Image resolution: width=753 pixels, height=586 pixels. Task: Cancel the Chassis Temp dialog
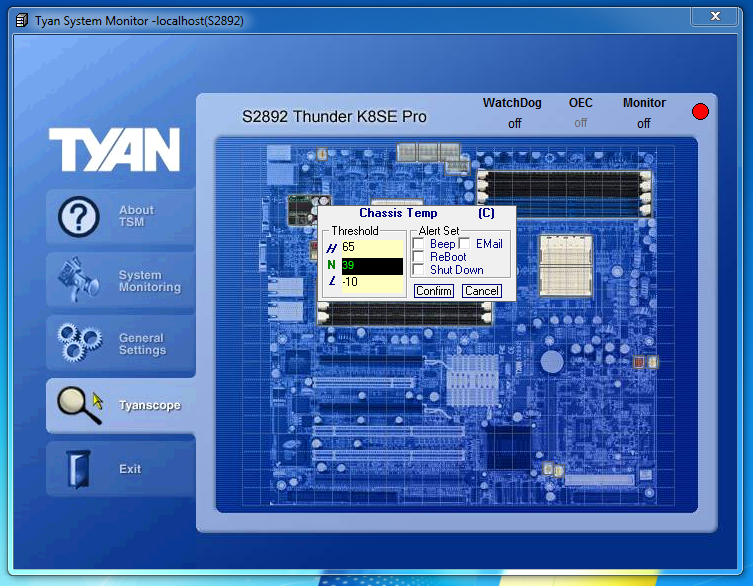pyautogui.click(x=481, y=291)
